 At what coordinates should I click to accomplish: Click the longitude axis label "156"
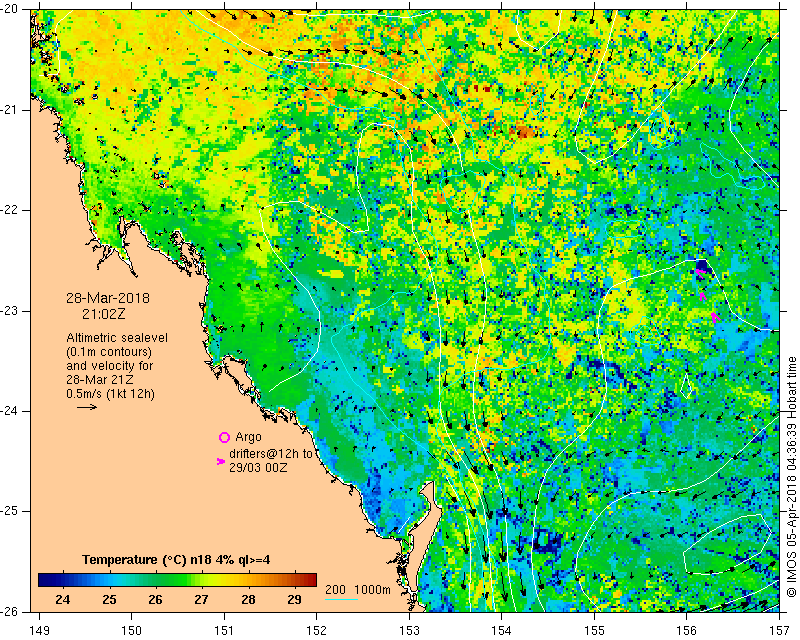click(x=687, y=631)
